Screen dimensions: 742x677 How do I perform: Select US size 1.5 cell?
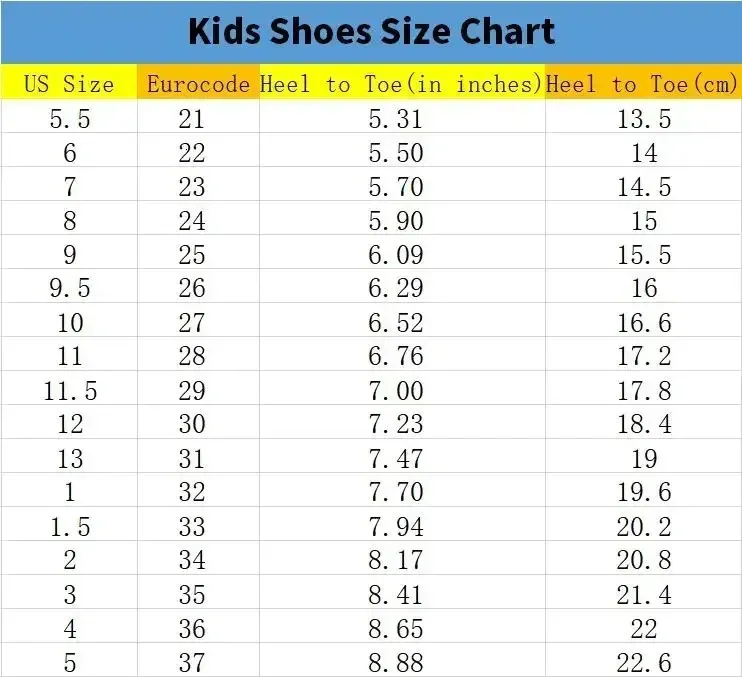[x=69, y=527]
